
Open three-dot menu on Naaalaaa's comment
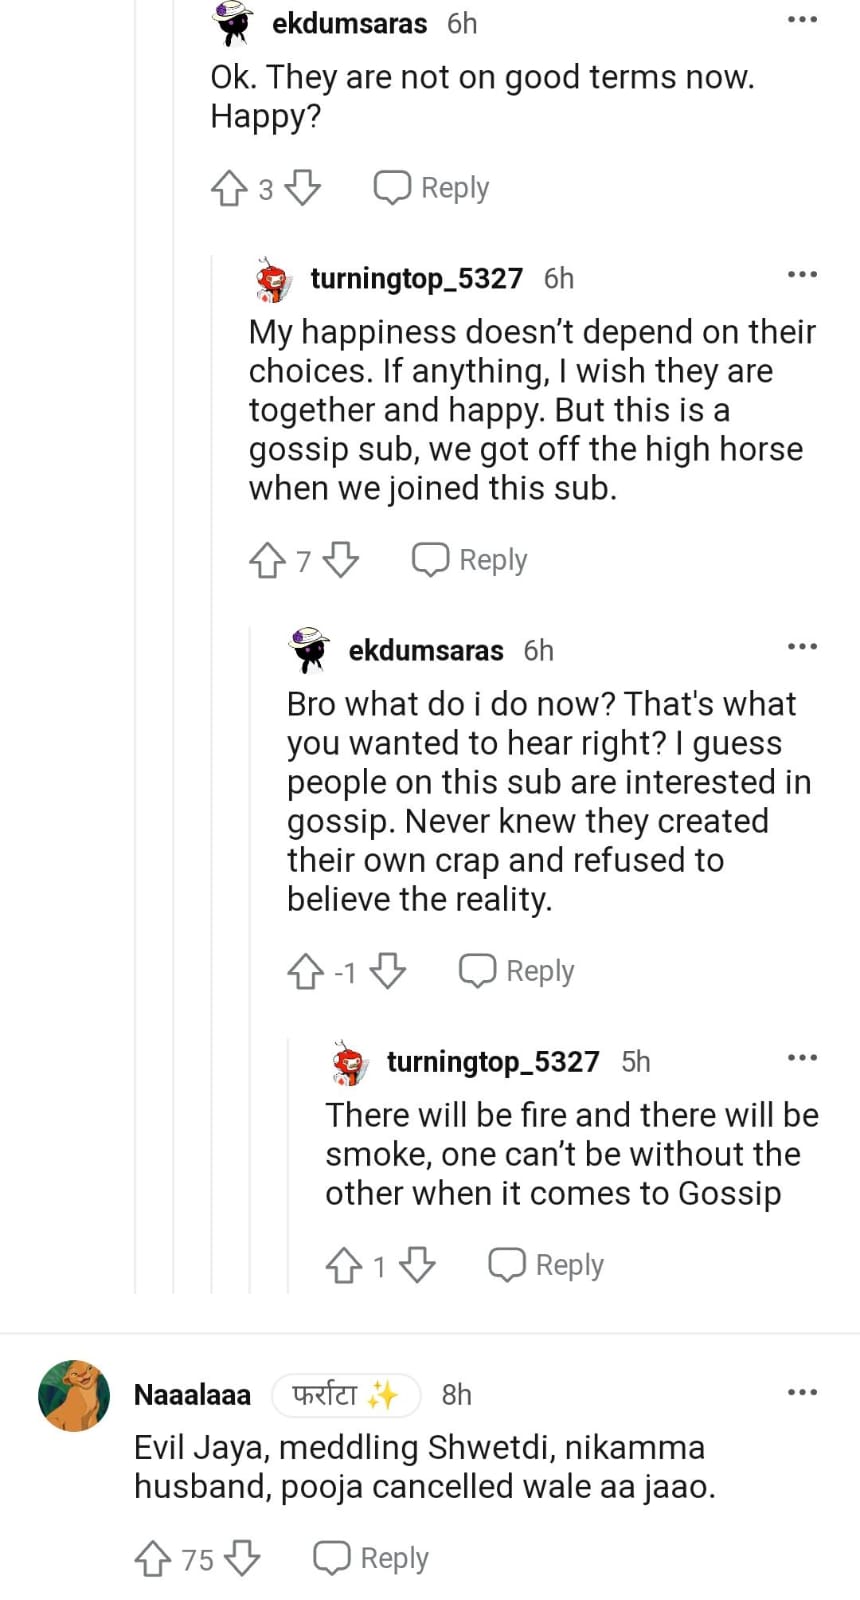point(802,1392)
